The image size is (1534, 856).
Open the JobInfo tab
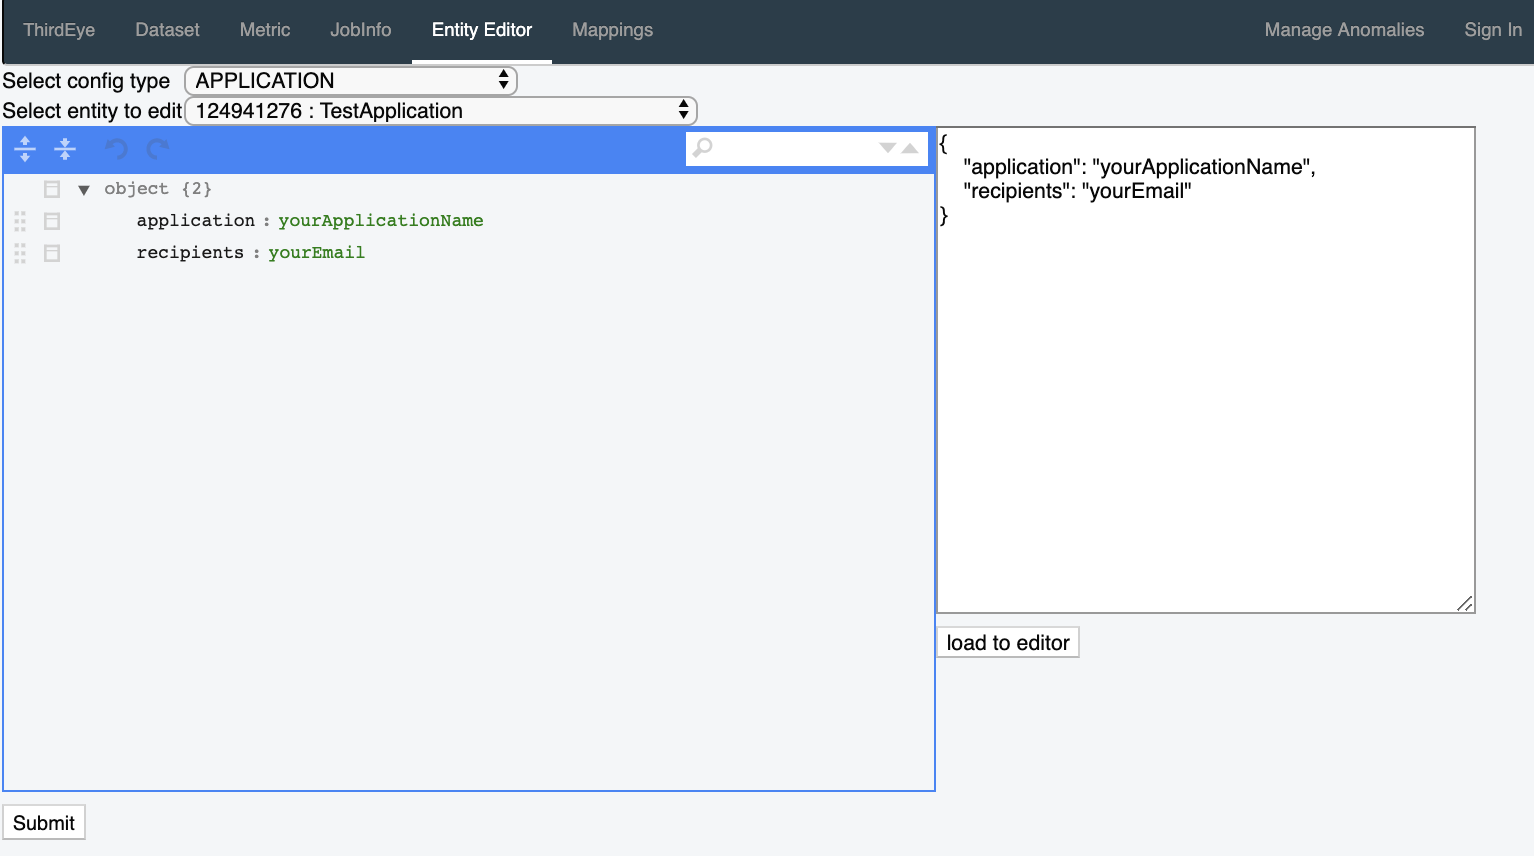click(x=361, y=30)
